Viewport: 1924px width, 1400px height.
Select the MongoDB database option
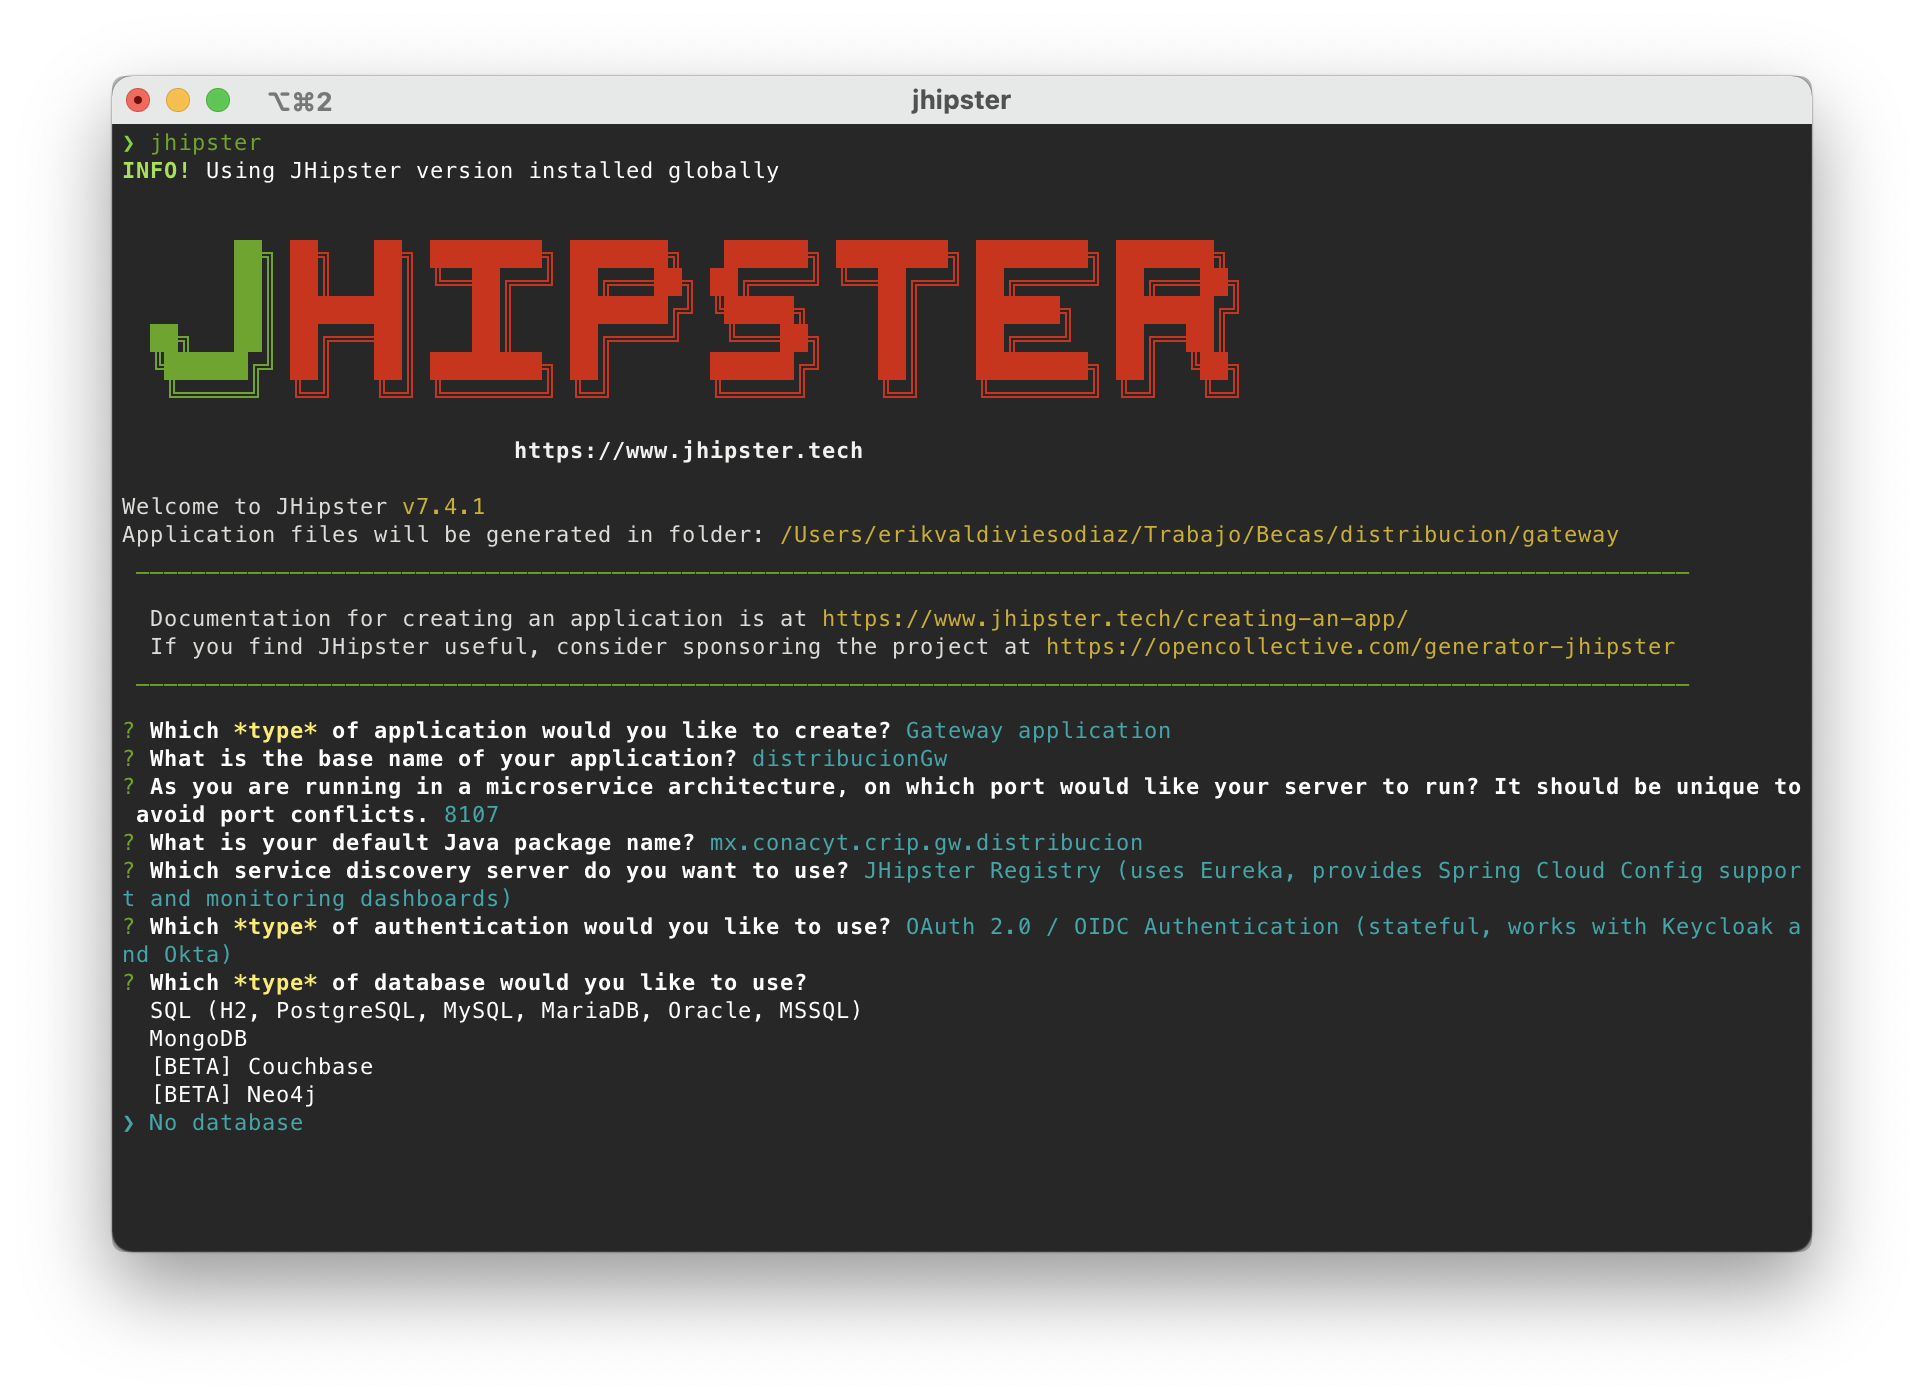tap(198, 1039)
